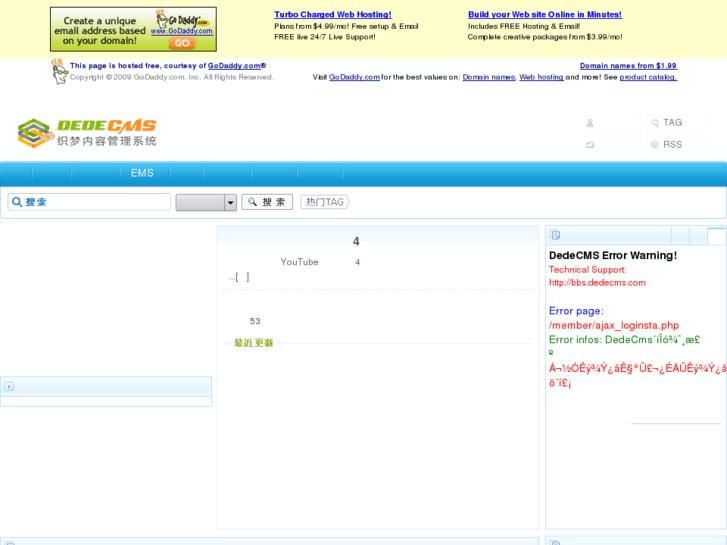Click the GoDaddy mascot icon
The width and height of the screenshot is (727, 545).
[58, 72]
